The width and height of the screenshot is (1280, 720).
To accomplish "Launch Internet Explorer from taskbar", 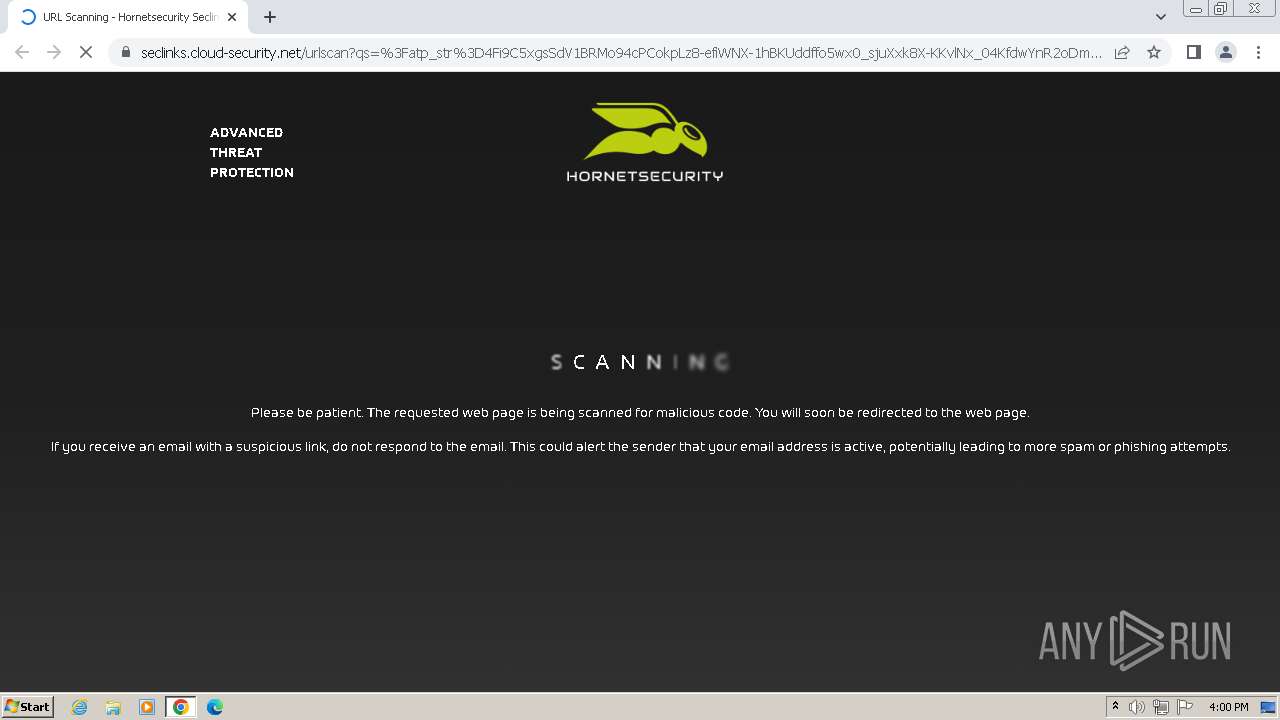I will [79, 707].
